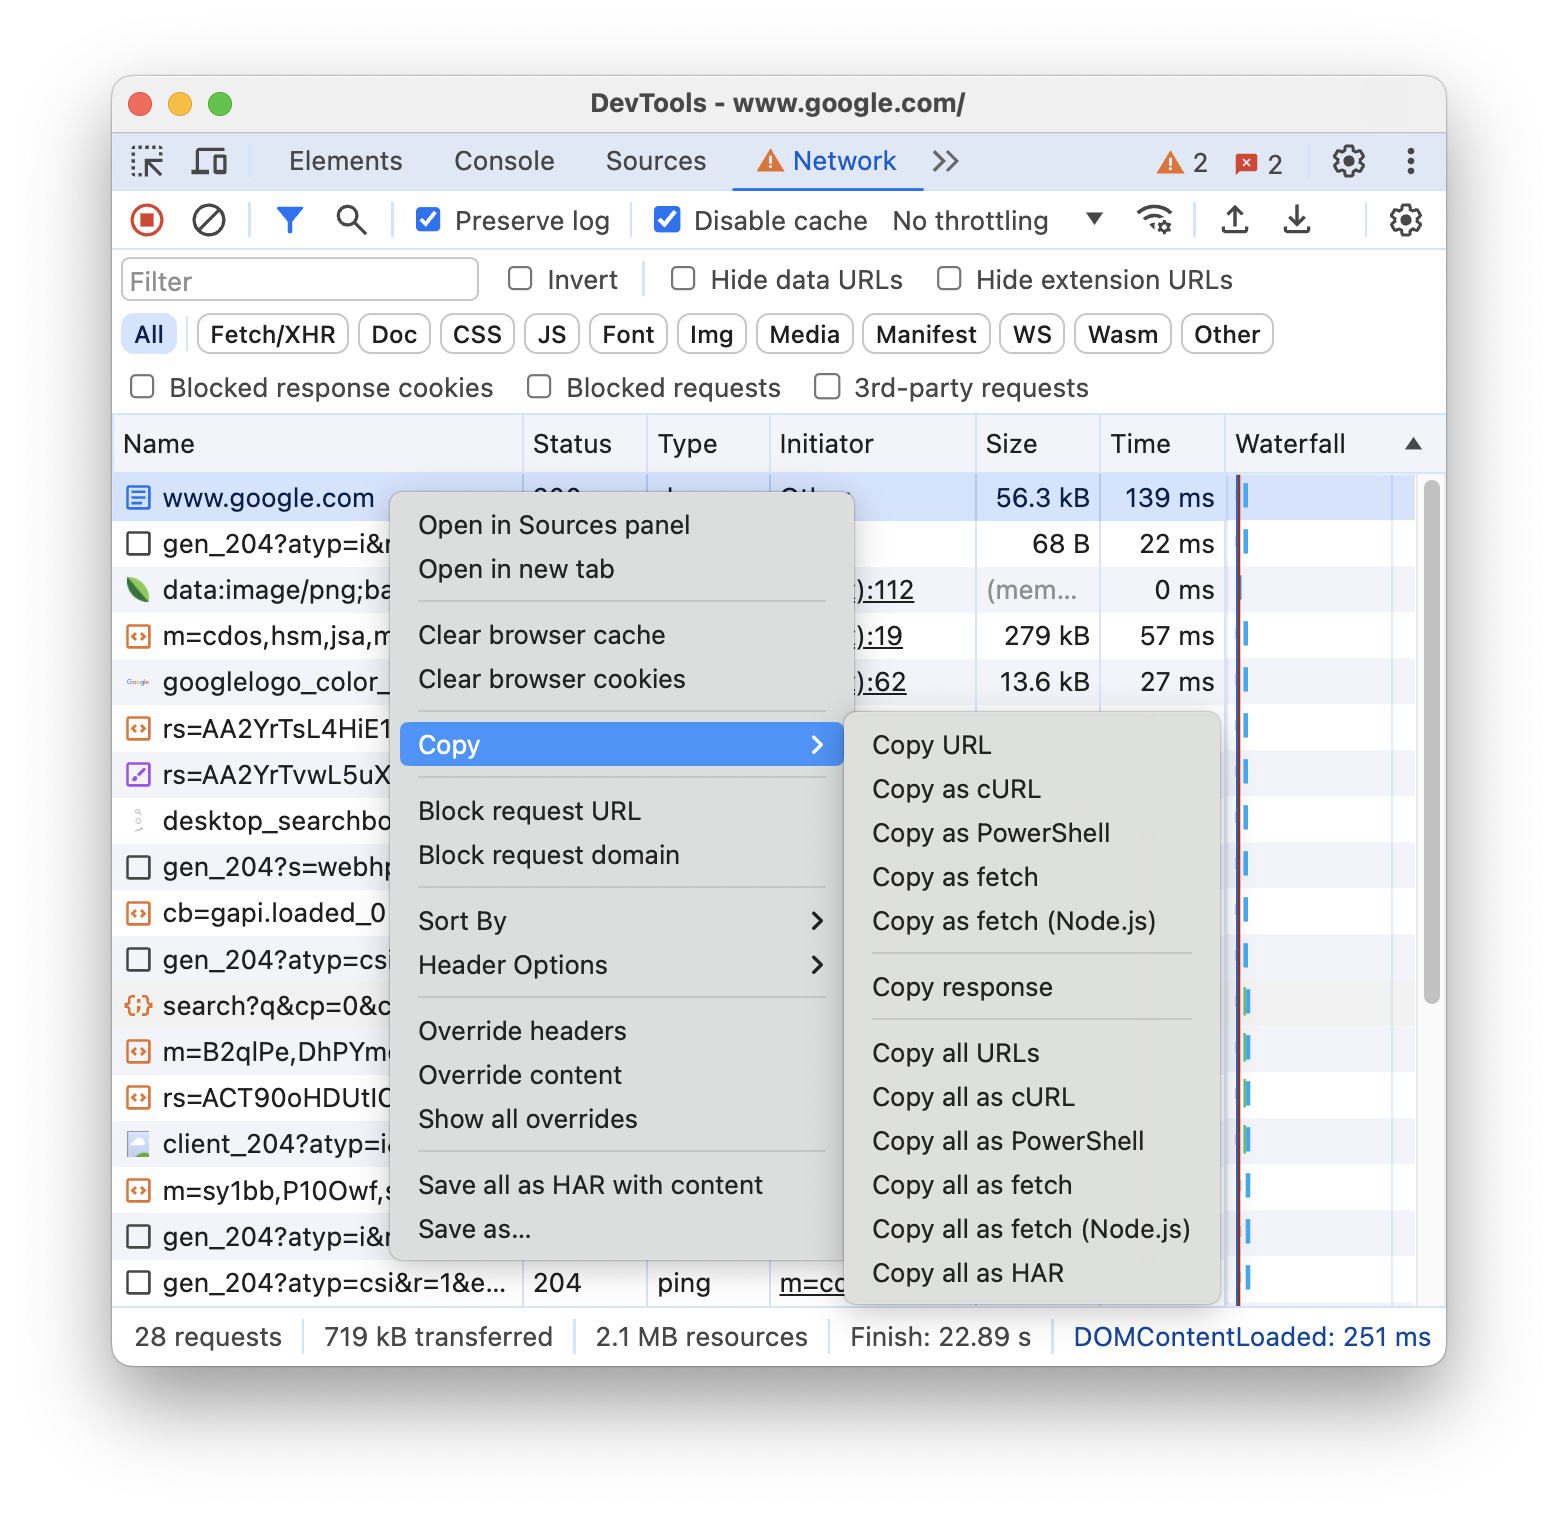The width and height of the screenshot is (1558, 1514).
Task: Switch to the Sources tab
Action: [x=656, y=161]
